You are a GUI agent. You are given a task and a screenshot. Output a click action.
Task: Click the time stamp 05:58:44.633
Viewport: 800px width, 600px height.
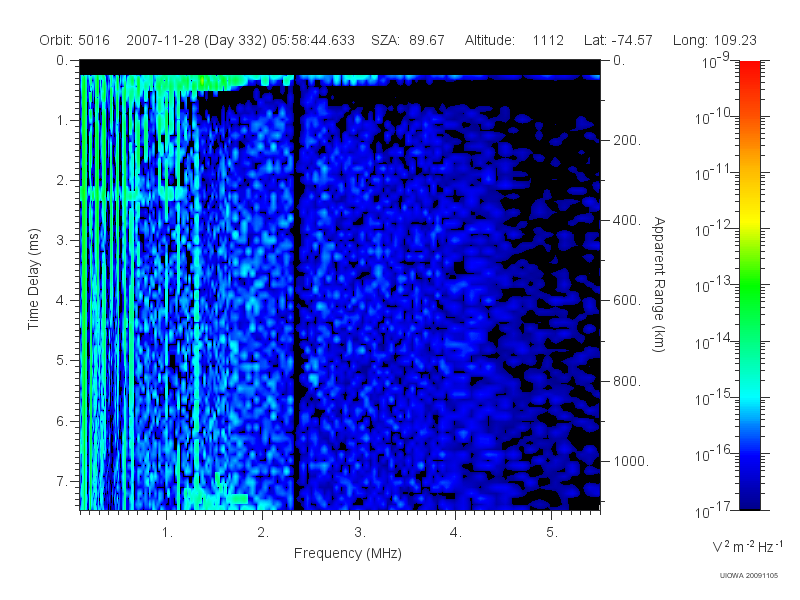click(x=313, y=40)
